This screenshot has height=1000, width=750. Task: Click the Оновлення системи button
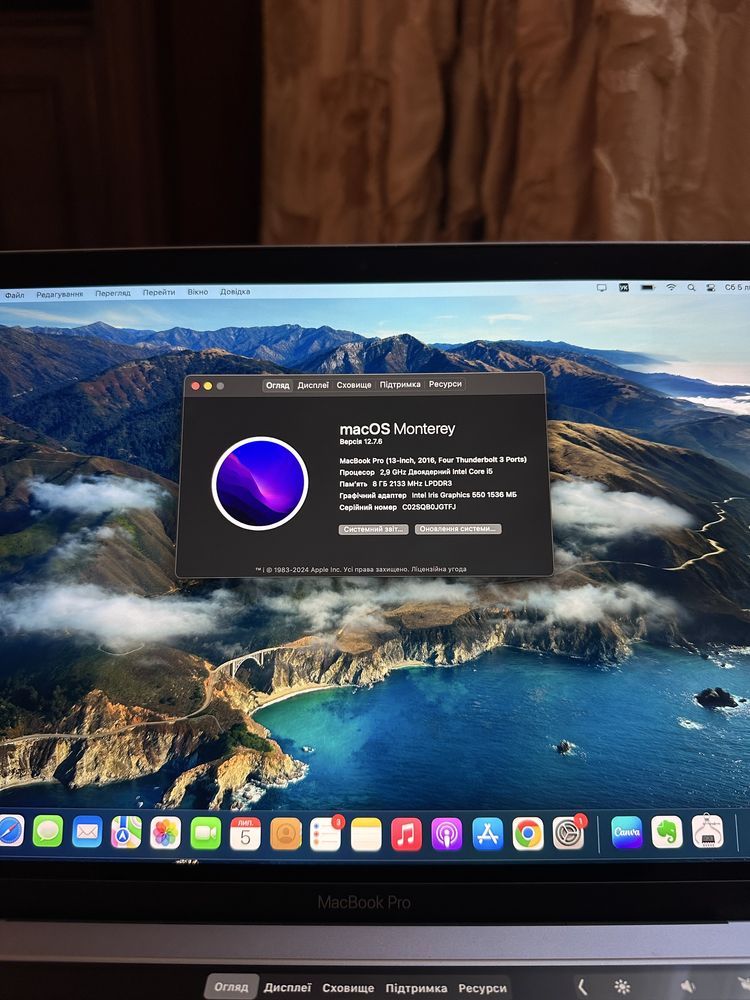coord(458,529)
